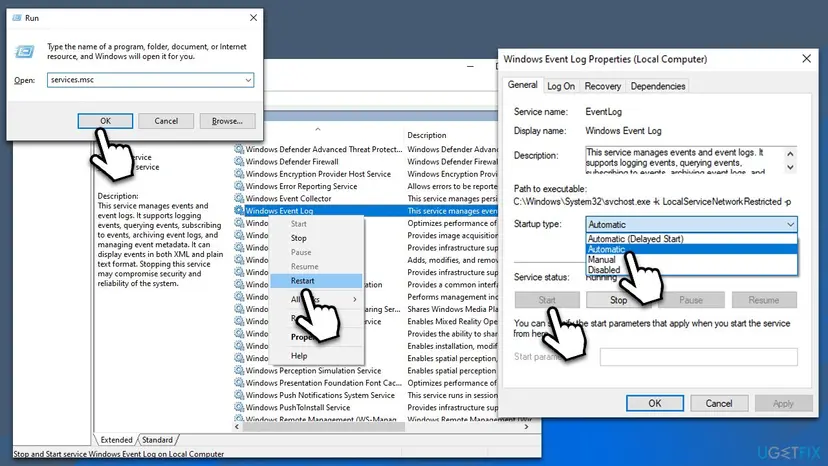Select Windows Error Reporting Service in the list
Image resolution: width=828 pixels, height=466 pixels.
(x=301, y=186)
